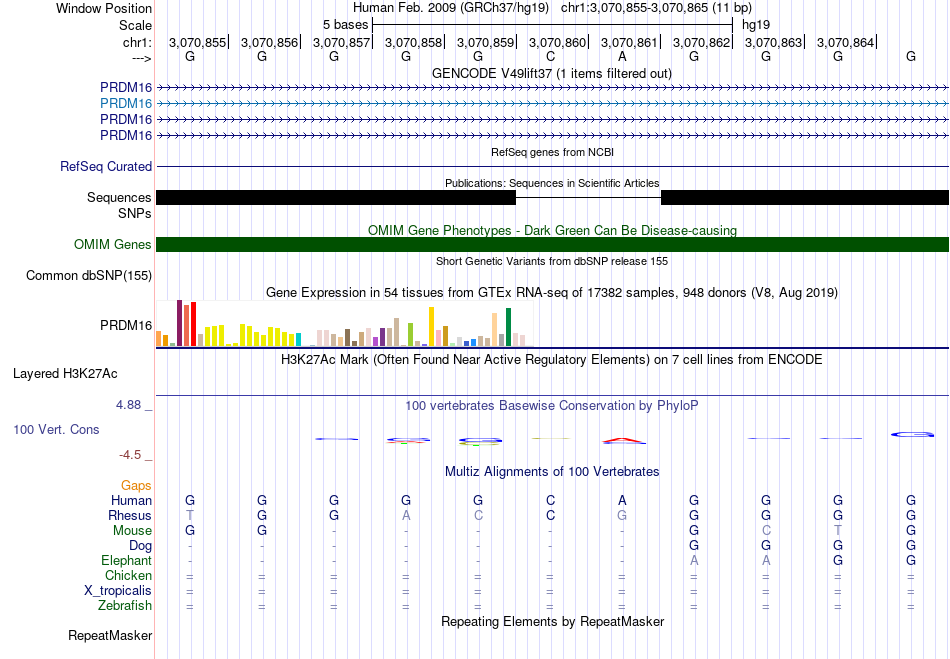950x659 pixels.
Task: Click the SNPs label under Sequences
Action: [x=135, y=213]
